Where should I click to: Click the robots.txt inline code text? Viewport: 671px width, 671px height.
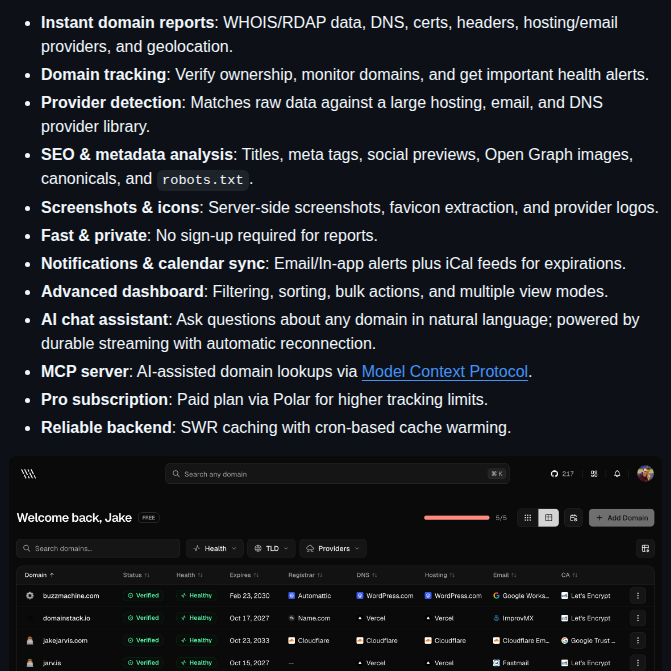pyautogui.click(x=203, y=180)
